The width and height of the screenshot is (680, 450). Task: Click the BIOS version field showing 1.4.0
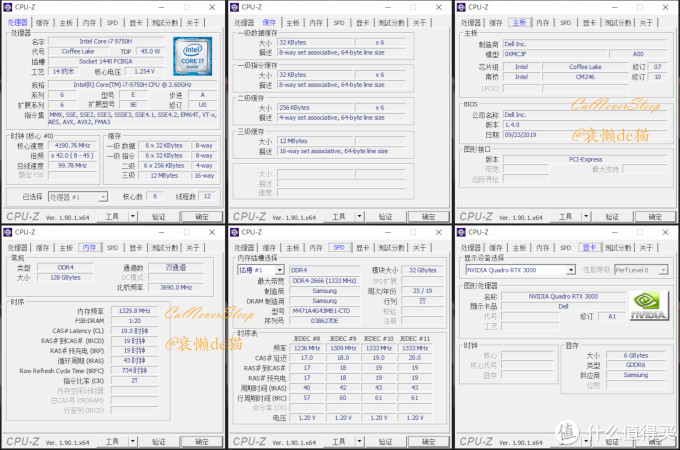point(585,125)
